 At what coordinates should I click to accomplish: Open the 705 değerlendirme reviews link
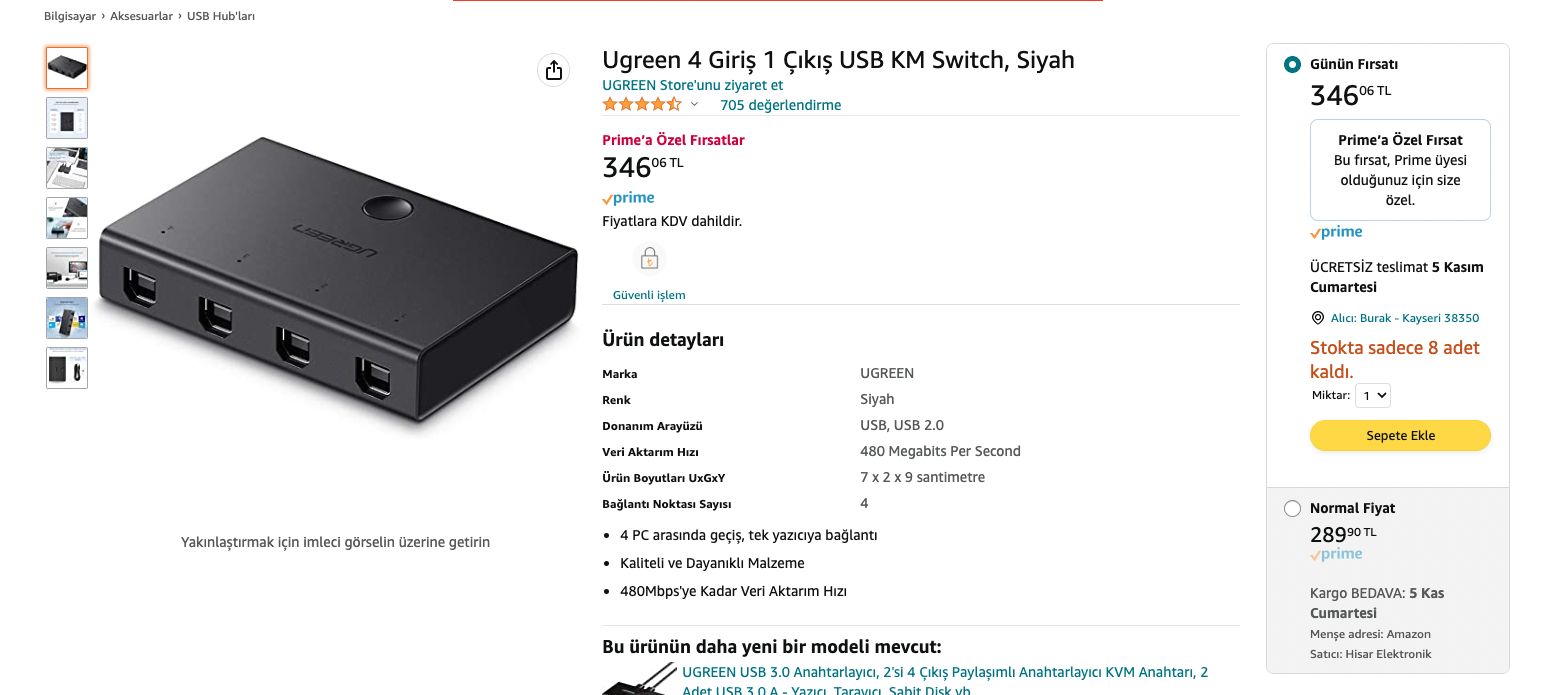point(781,105)
